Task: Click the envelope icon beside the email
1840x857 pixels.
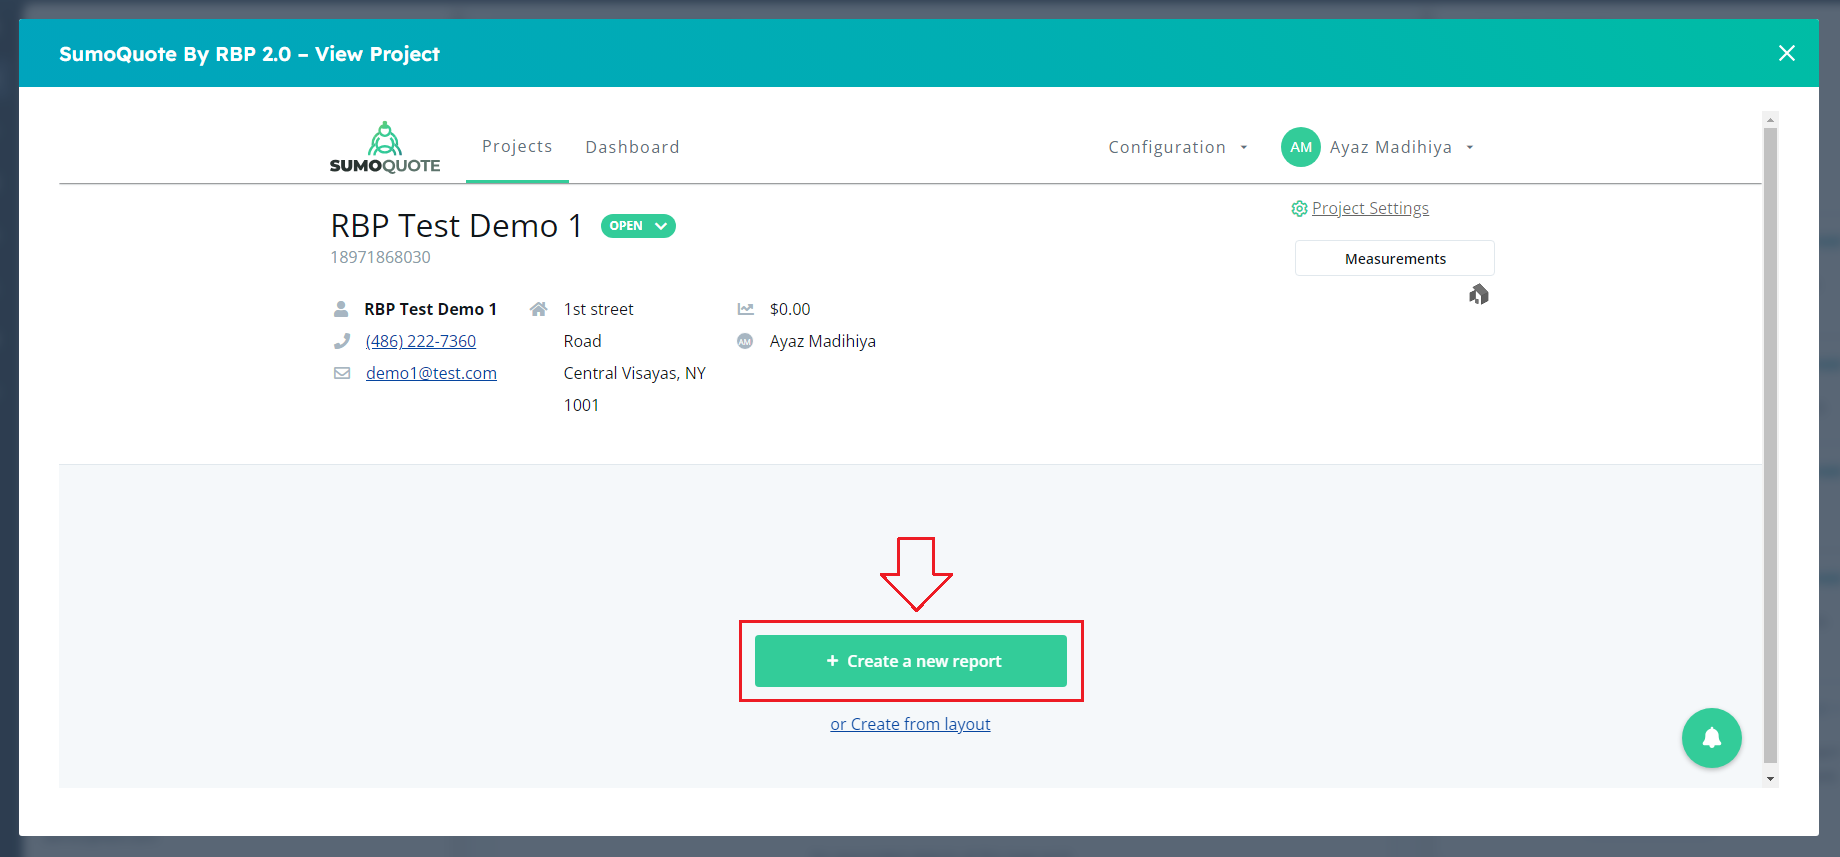Action: (x=342, y=373)
